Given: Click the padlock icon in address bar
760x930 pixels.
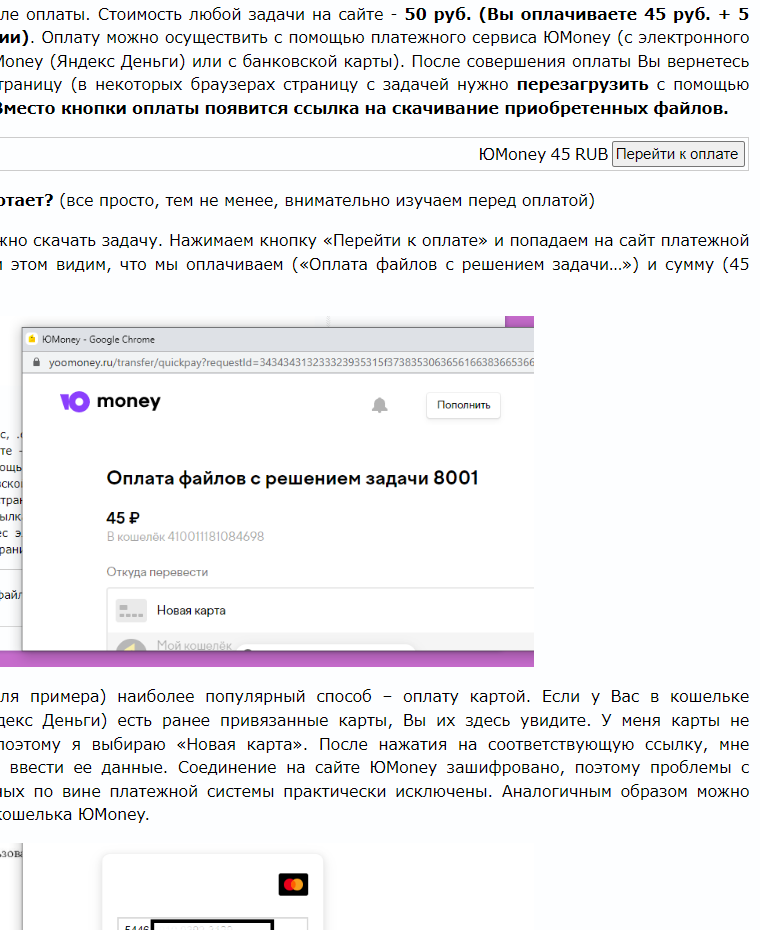Looking at the screenshot, I should pyautogui.click(x=36, y=362).
